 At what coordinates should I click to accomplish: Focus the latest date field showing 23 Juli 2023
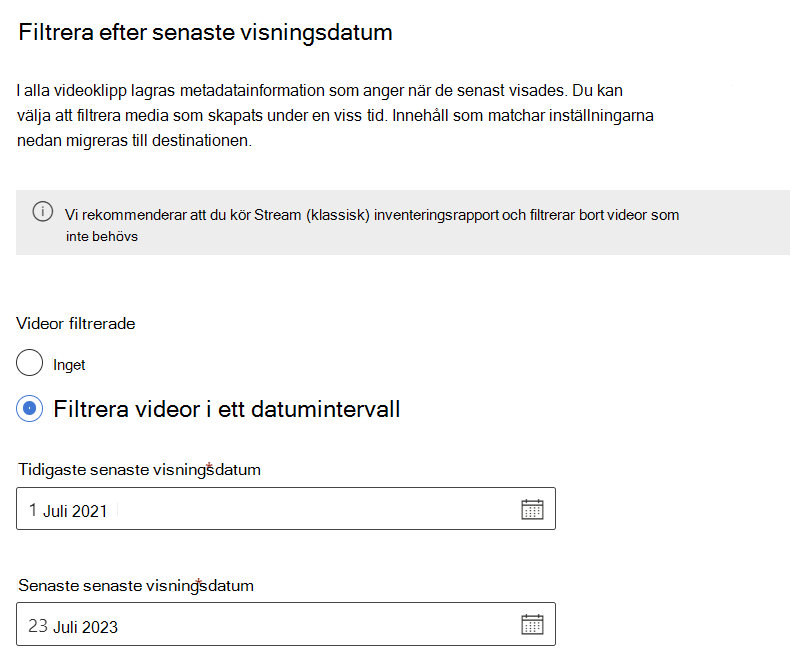[286, 624]
